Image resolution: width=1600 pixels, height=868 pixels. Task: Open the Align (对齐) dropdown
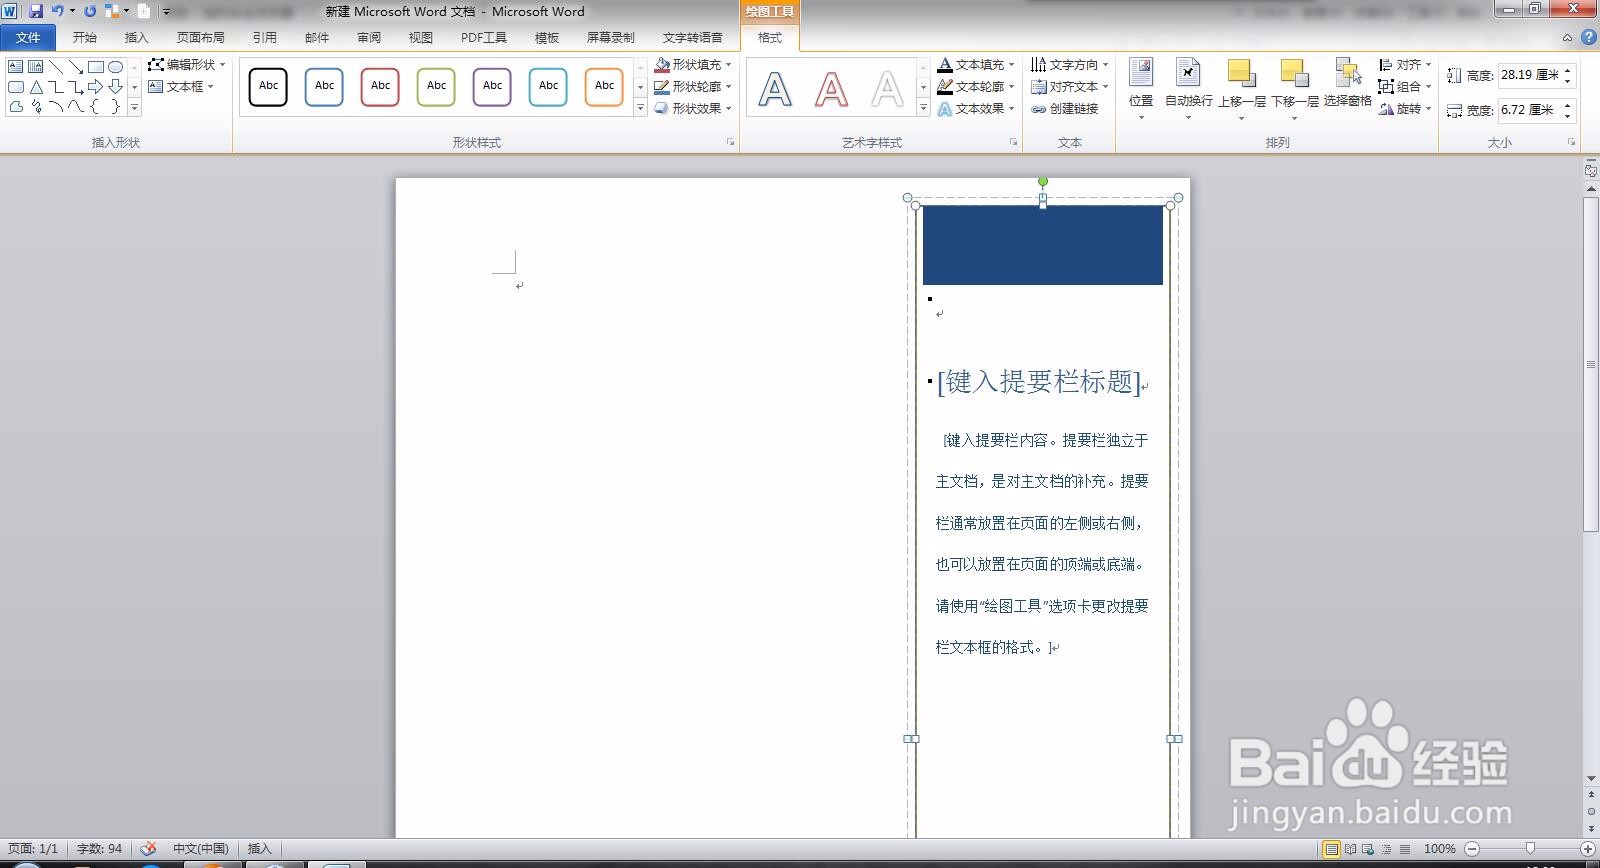pyautogui.click(x=1405, y=64)
